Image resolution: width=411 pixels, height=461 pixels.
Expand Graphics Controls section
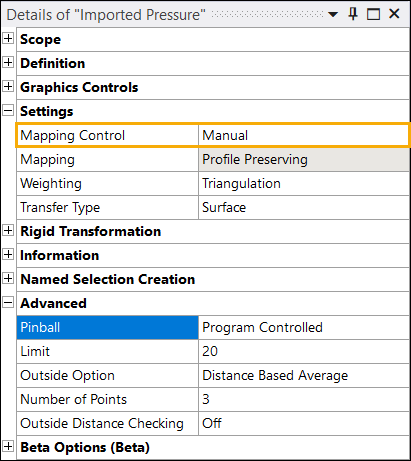(x=8, y=86)
